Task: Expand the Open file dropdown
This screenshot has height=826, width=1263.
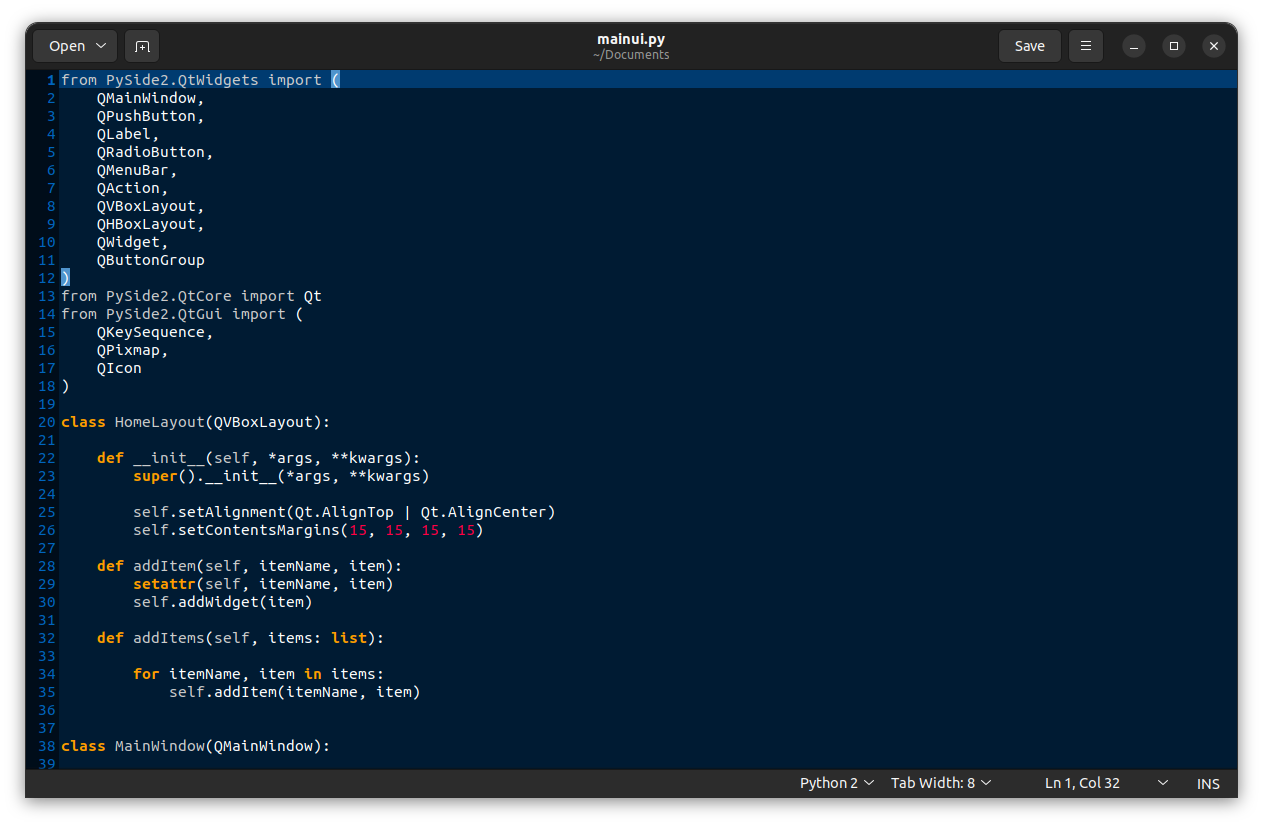Action: point(76,46)
